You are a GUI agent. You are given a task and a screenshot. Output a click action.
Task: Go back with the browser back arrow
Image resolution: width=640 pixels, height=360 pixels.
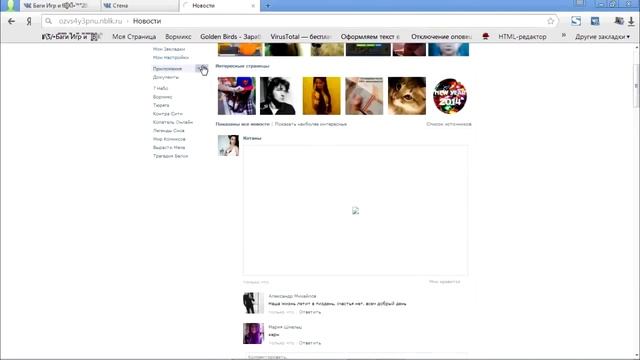point(11,21)
